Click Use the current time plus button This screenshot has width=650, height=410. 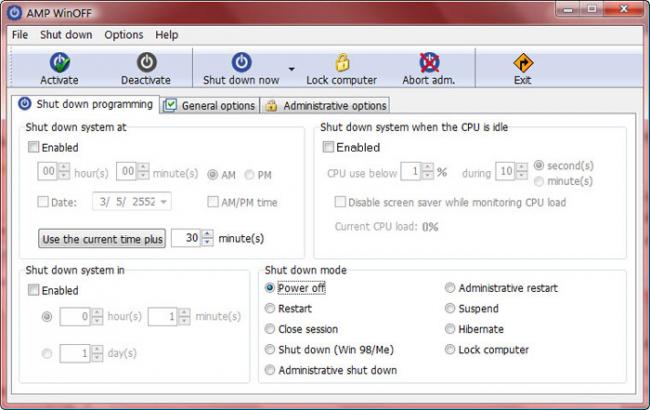point(102,239)
